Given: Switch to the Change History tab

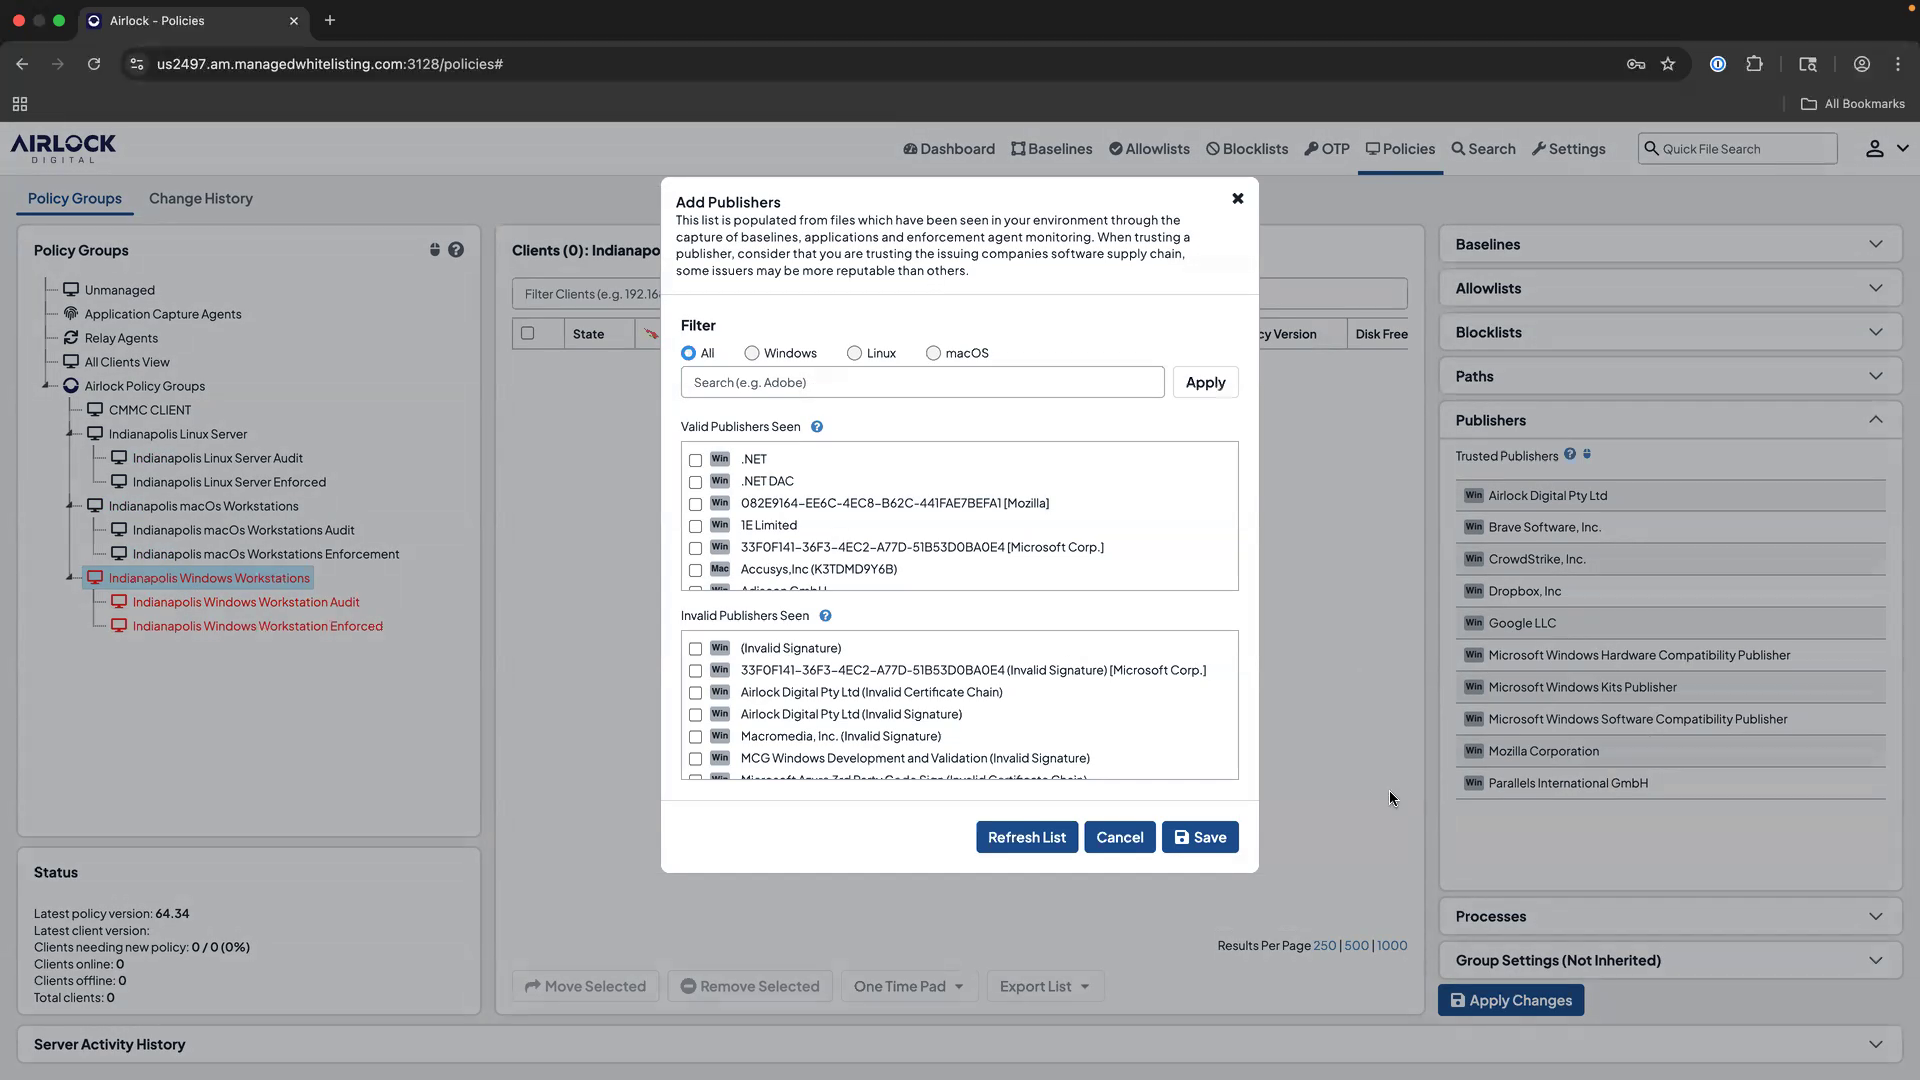Looking at the screenshot, I should tap(200, 198).
